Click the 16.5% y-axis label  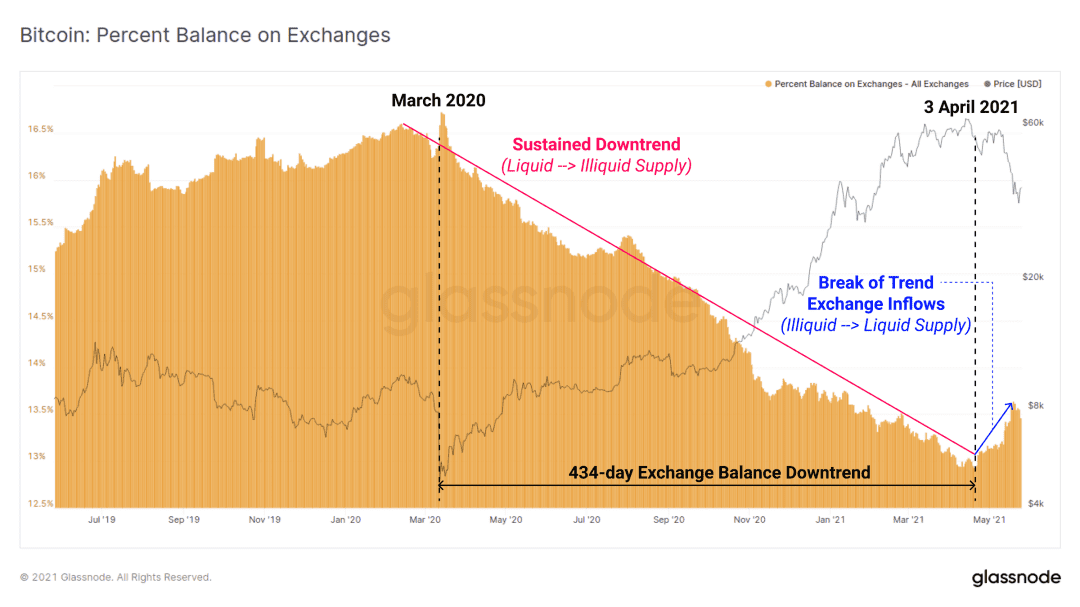pyautogui.click(x=41, y=129)
